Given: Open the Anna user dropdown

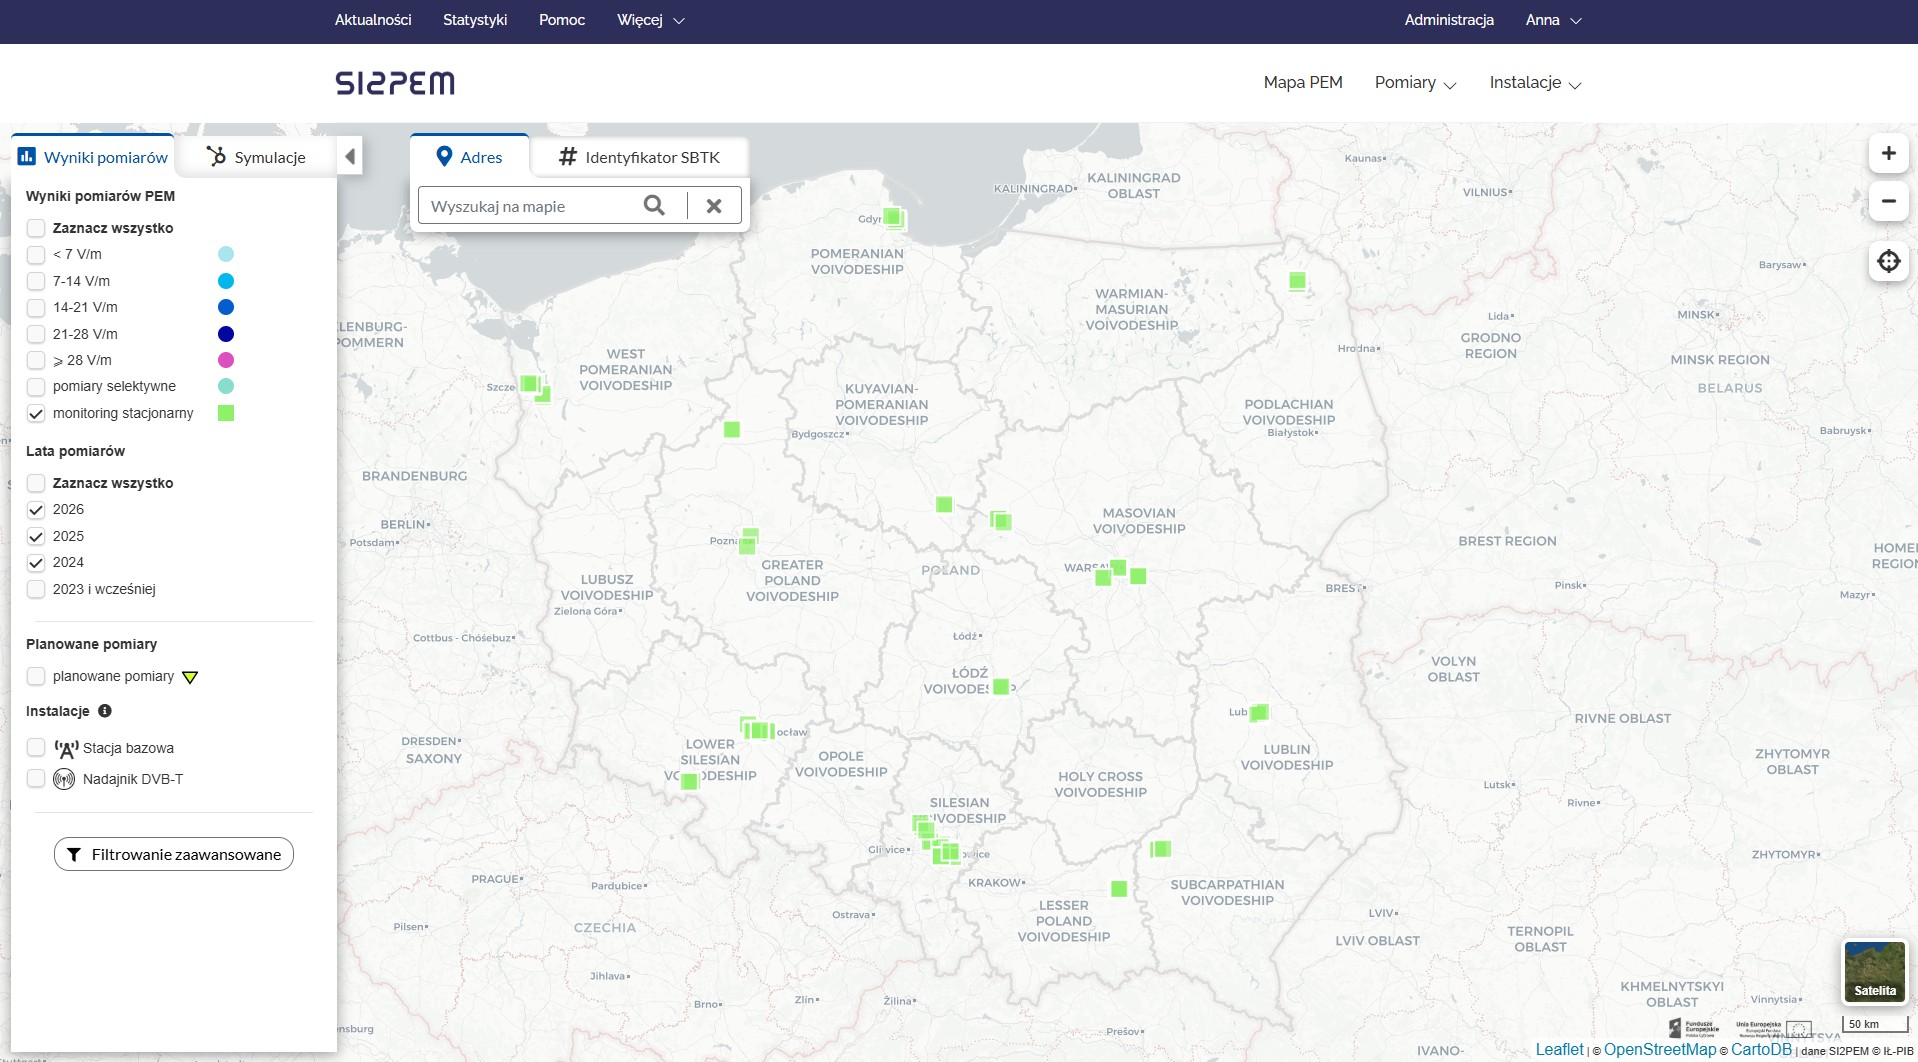Looking at the screenshot, I should click(1553, 20).
